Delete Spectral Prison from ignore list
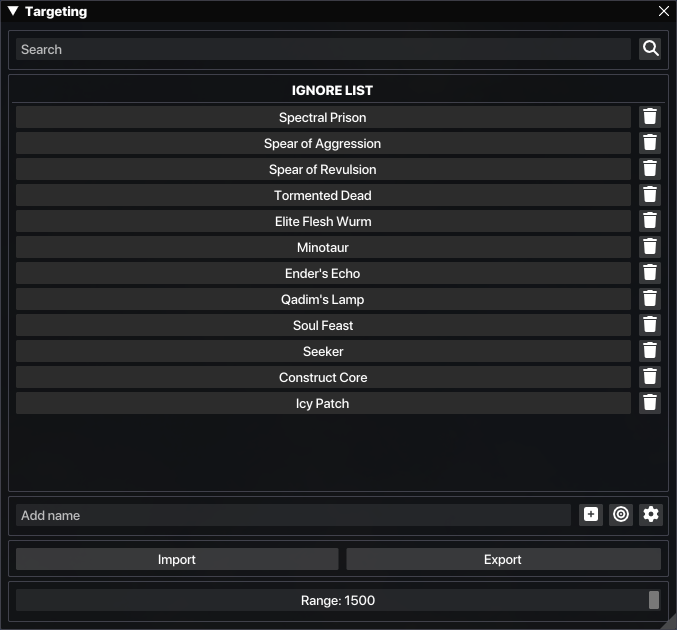 click(650, 117)
